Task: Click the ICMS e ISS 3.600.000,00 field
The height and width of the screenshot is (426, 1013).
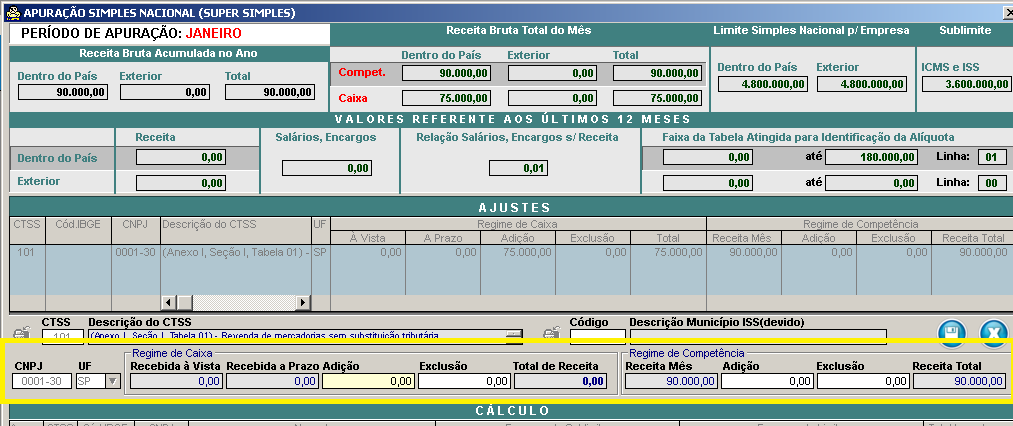Action: [x=966, y=84]
